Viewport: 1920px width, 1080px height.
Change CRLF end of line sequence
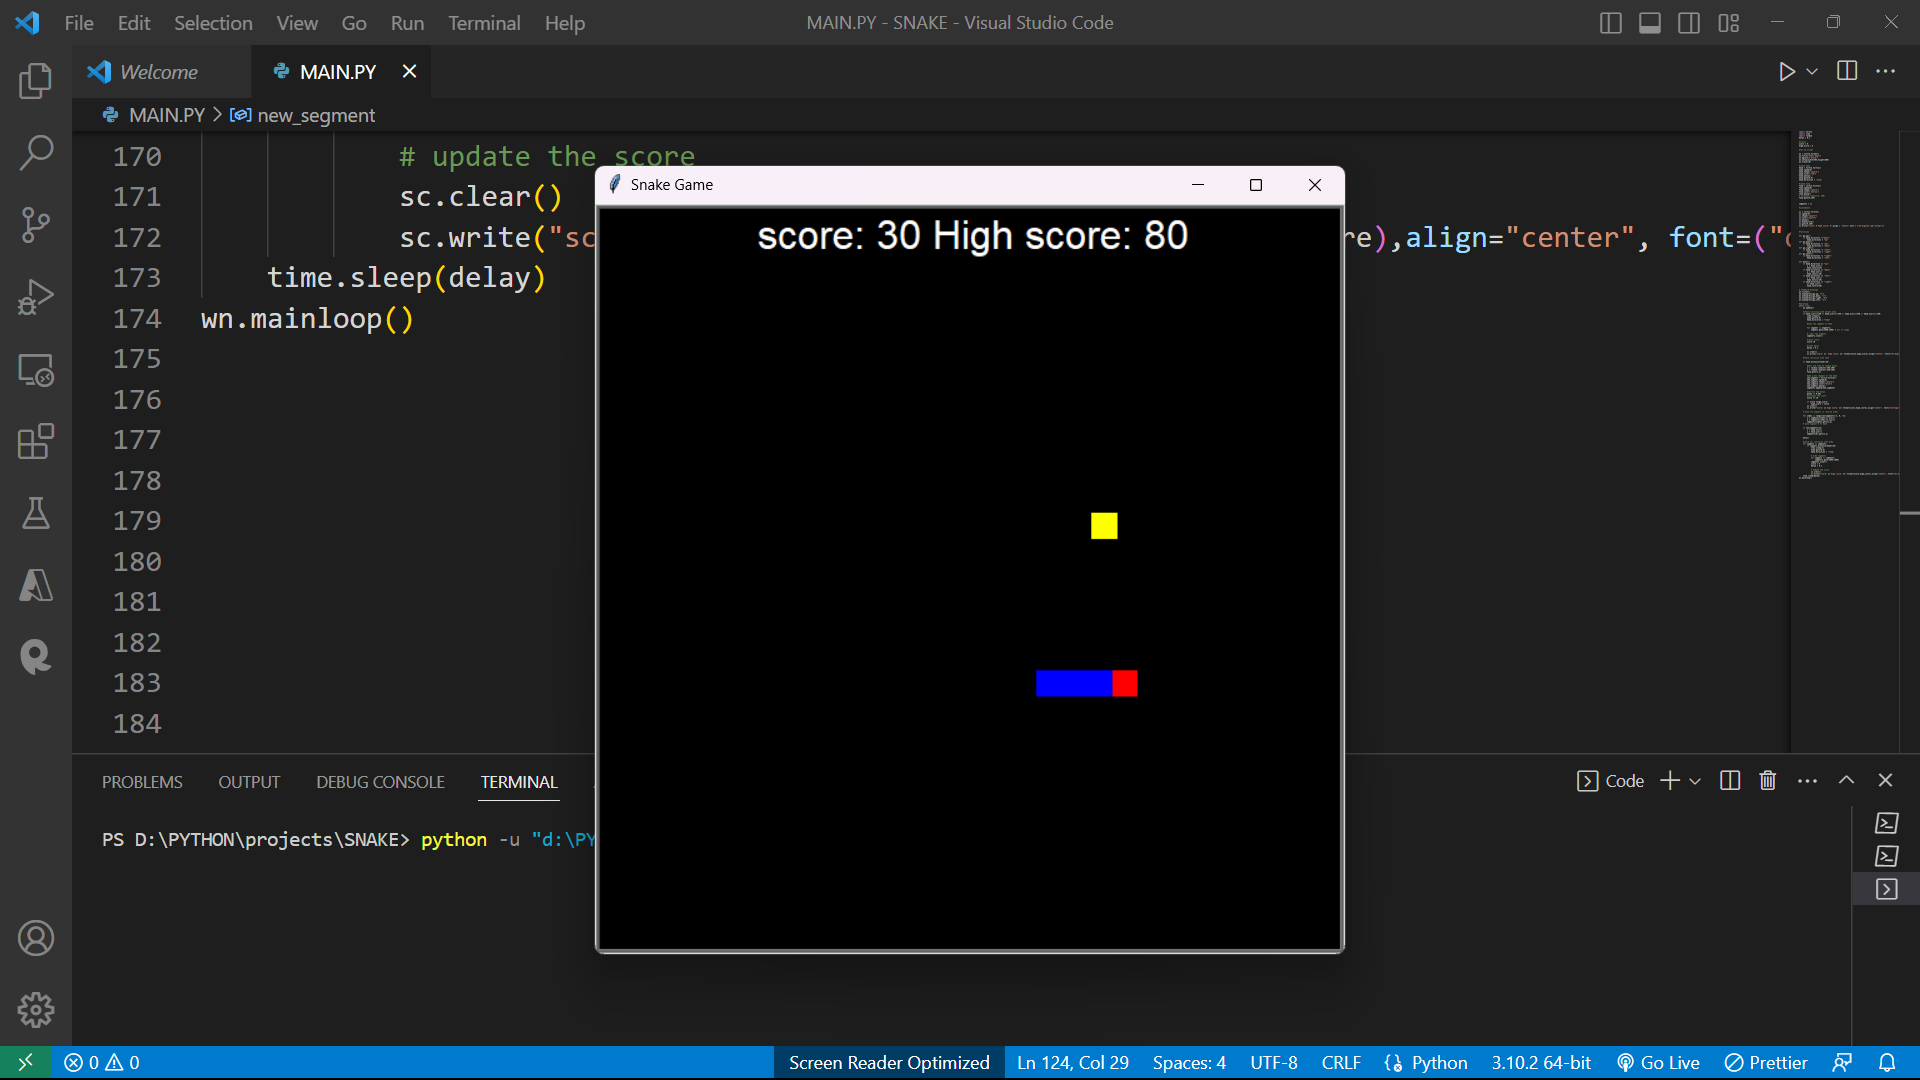tap(1341, 1062)
